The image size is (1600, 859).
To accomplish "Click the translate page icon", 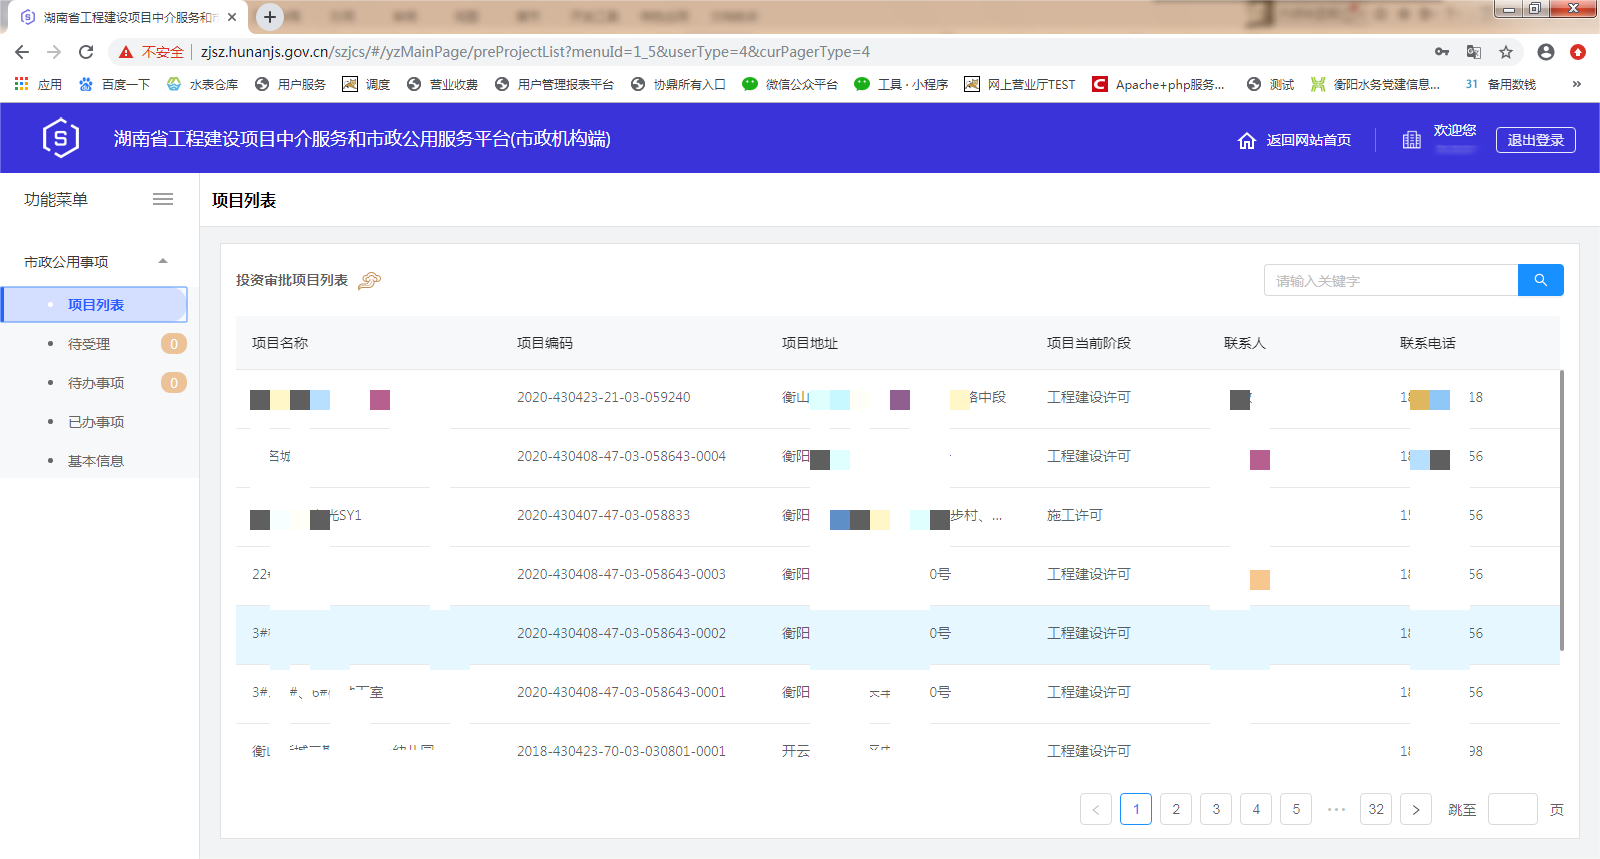I will point(1474,52).
